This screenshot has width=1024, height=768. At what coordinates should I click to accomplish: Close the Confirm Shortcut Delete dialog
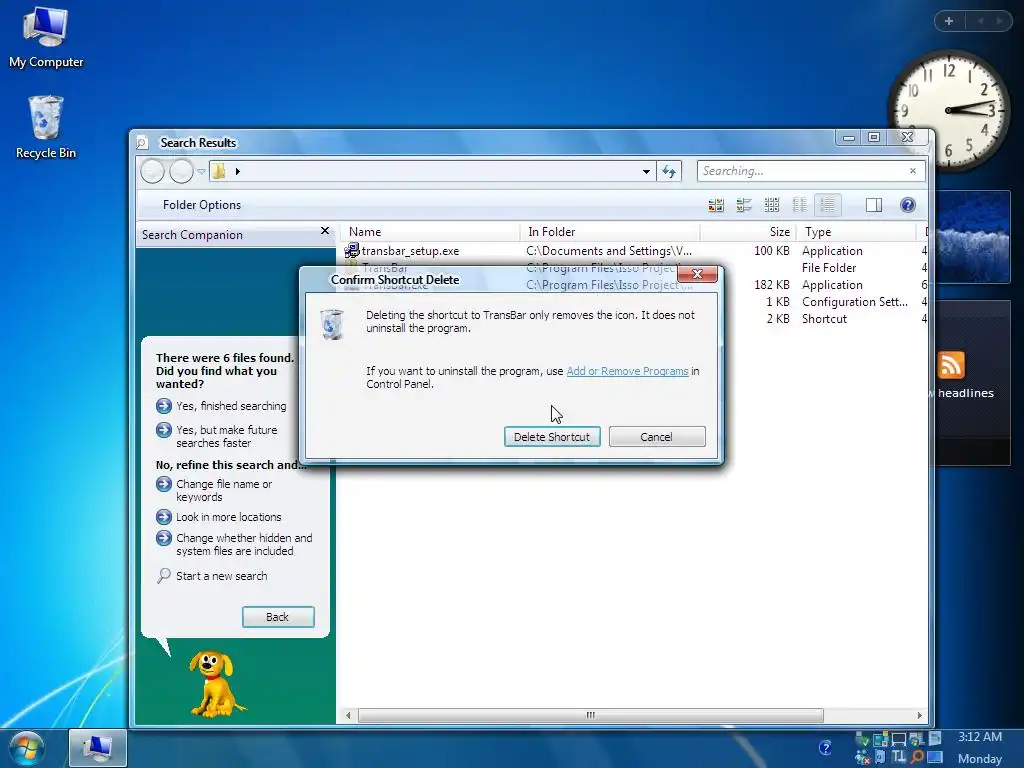point(697,274)
